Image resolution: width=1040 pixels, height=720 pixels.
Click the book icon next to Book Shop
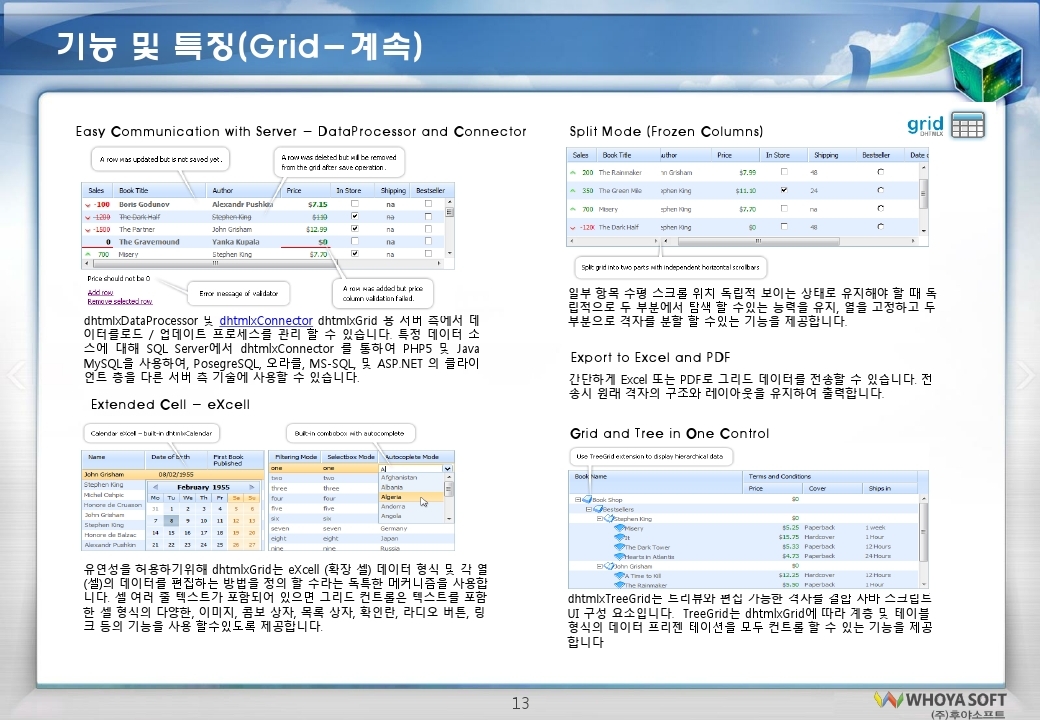point(587,499)
